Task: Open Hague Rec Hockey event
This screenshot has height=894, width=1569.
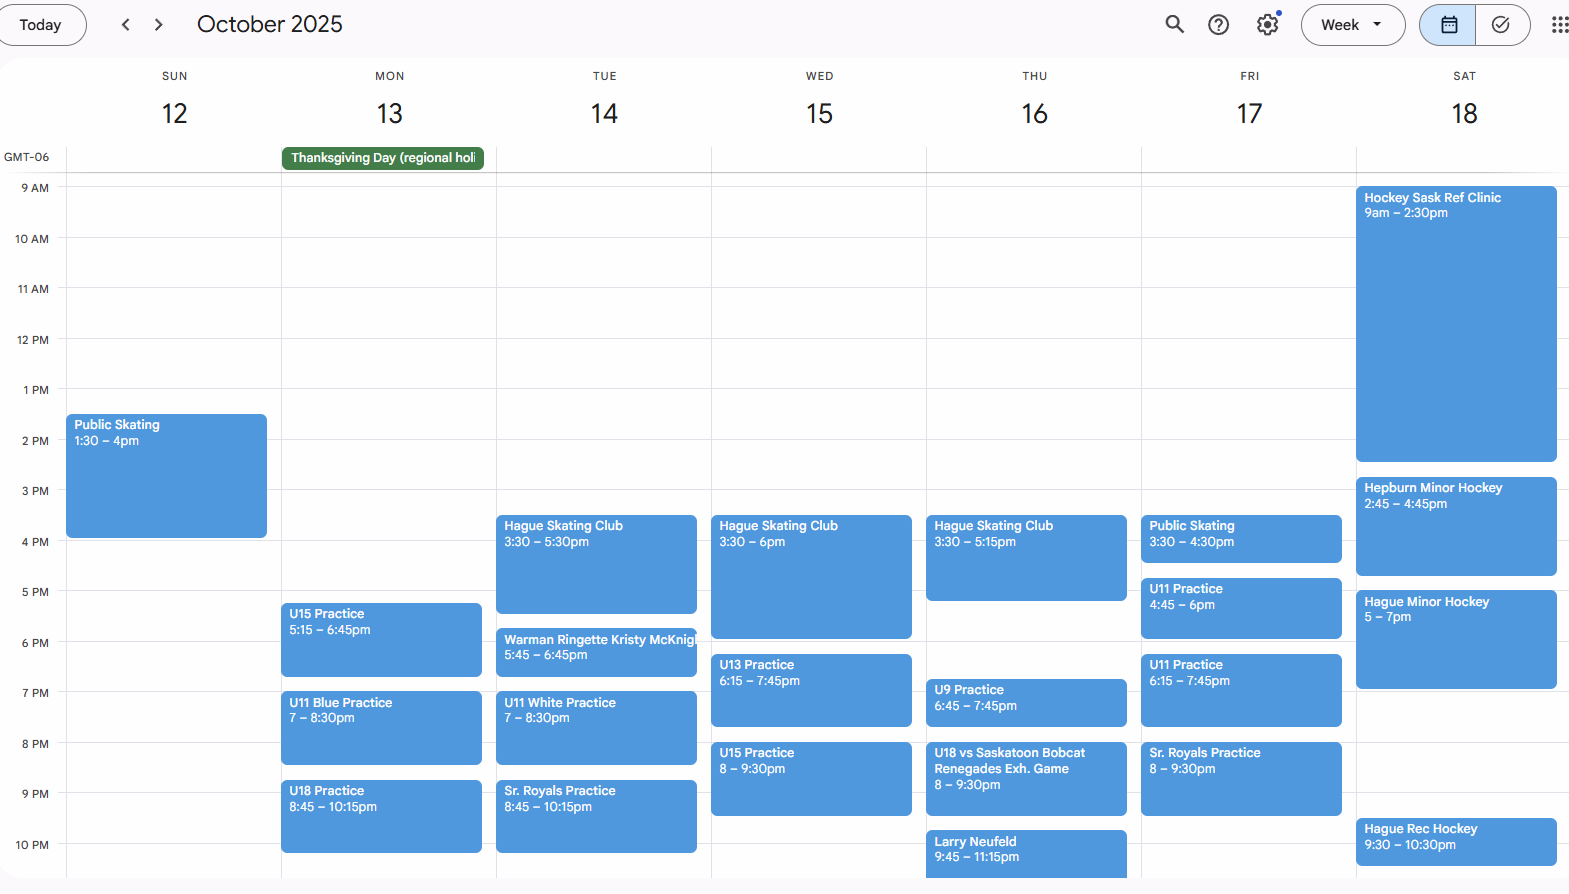Action: point(1455,841)
